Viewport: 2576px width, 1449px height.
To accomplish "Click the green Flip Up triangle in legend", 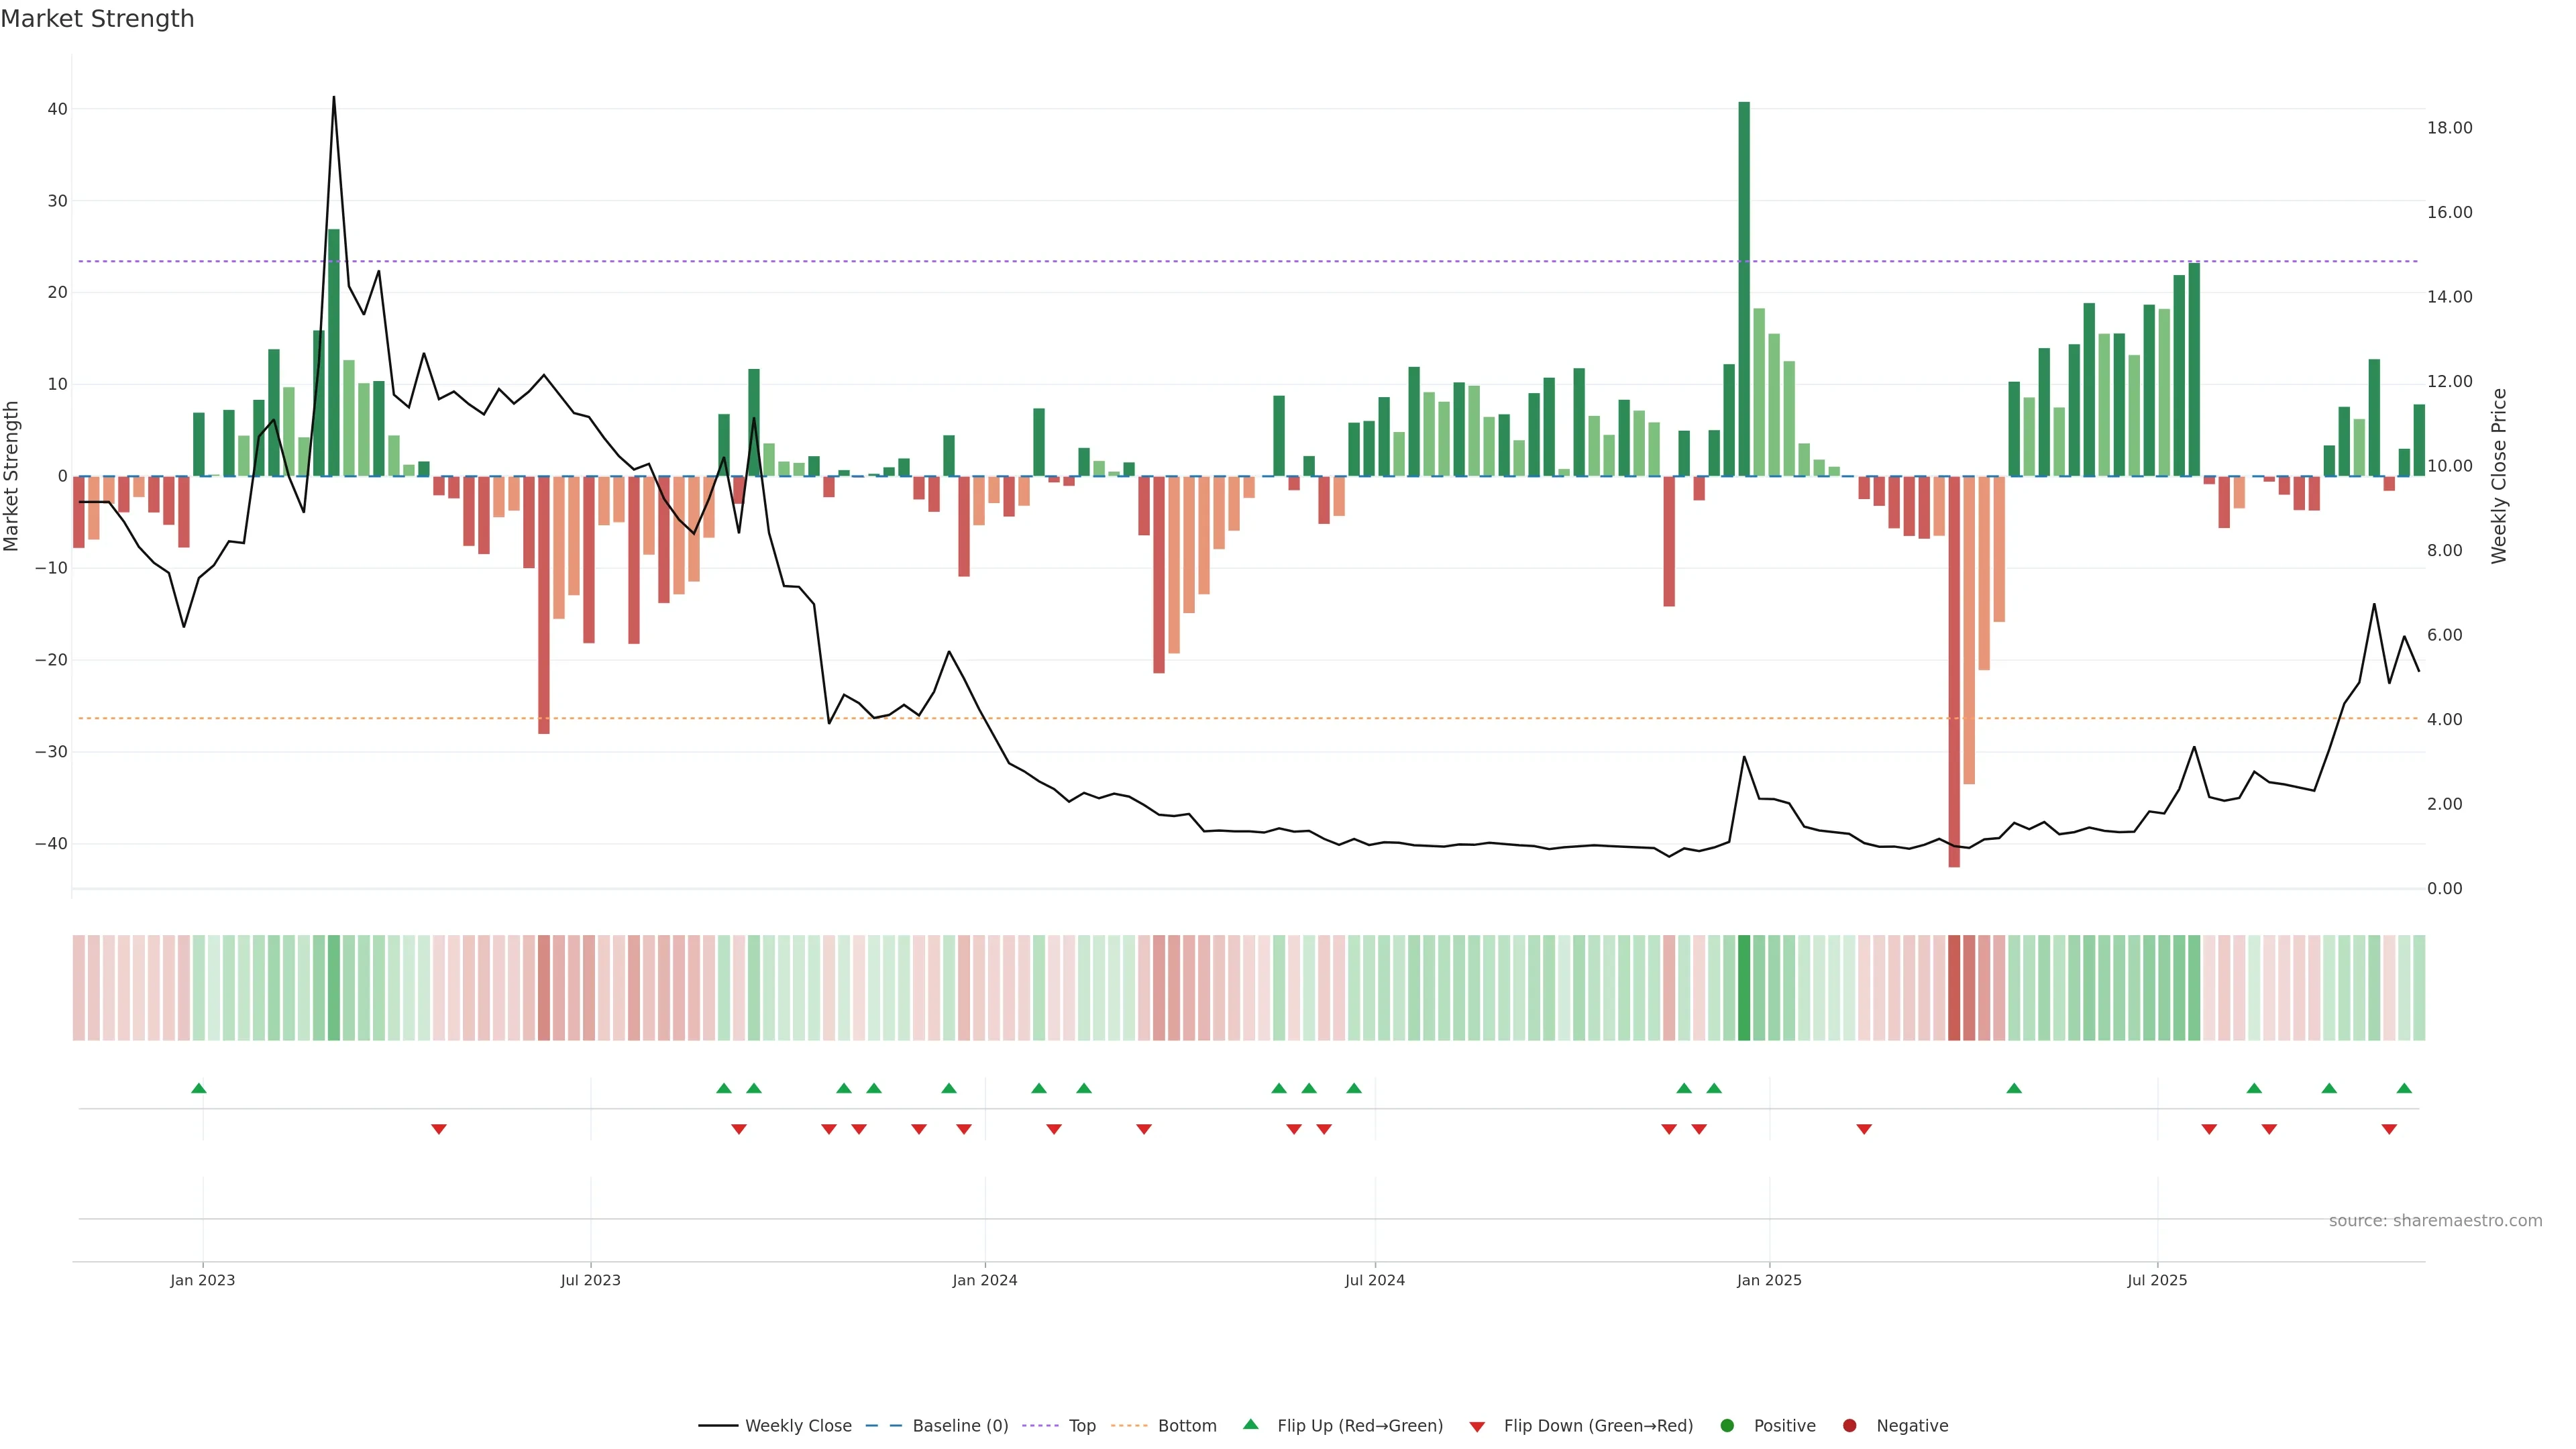I will coord(1250,1424).
